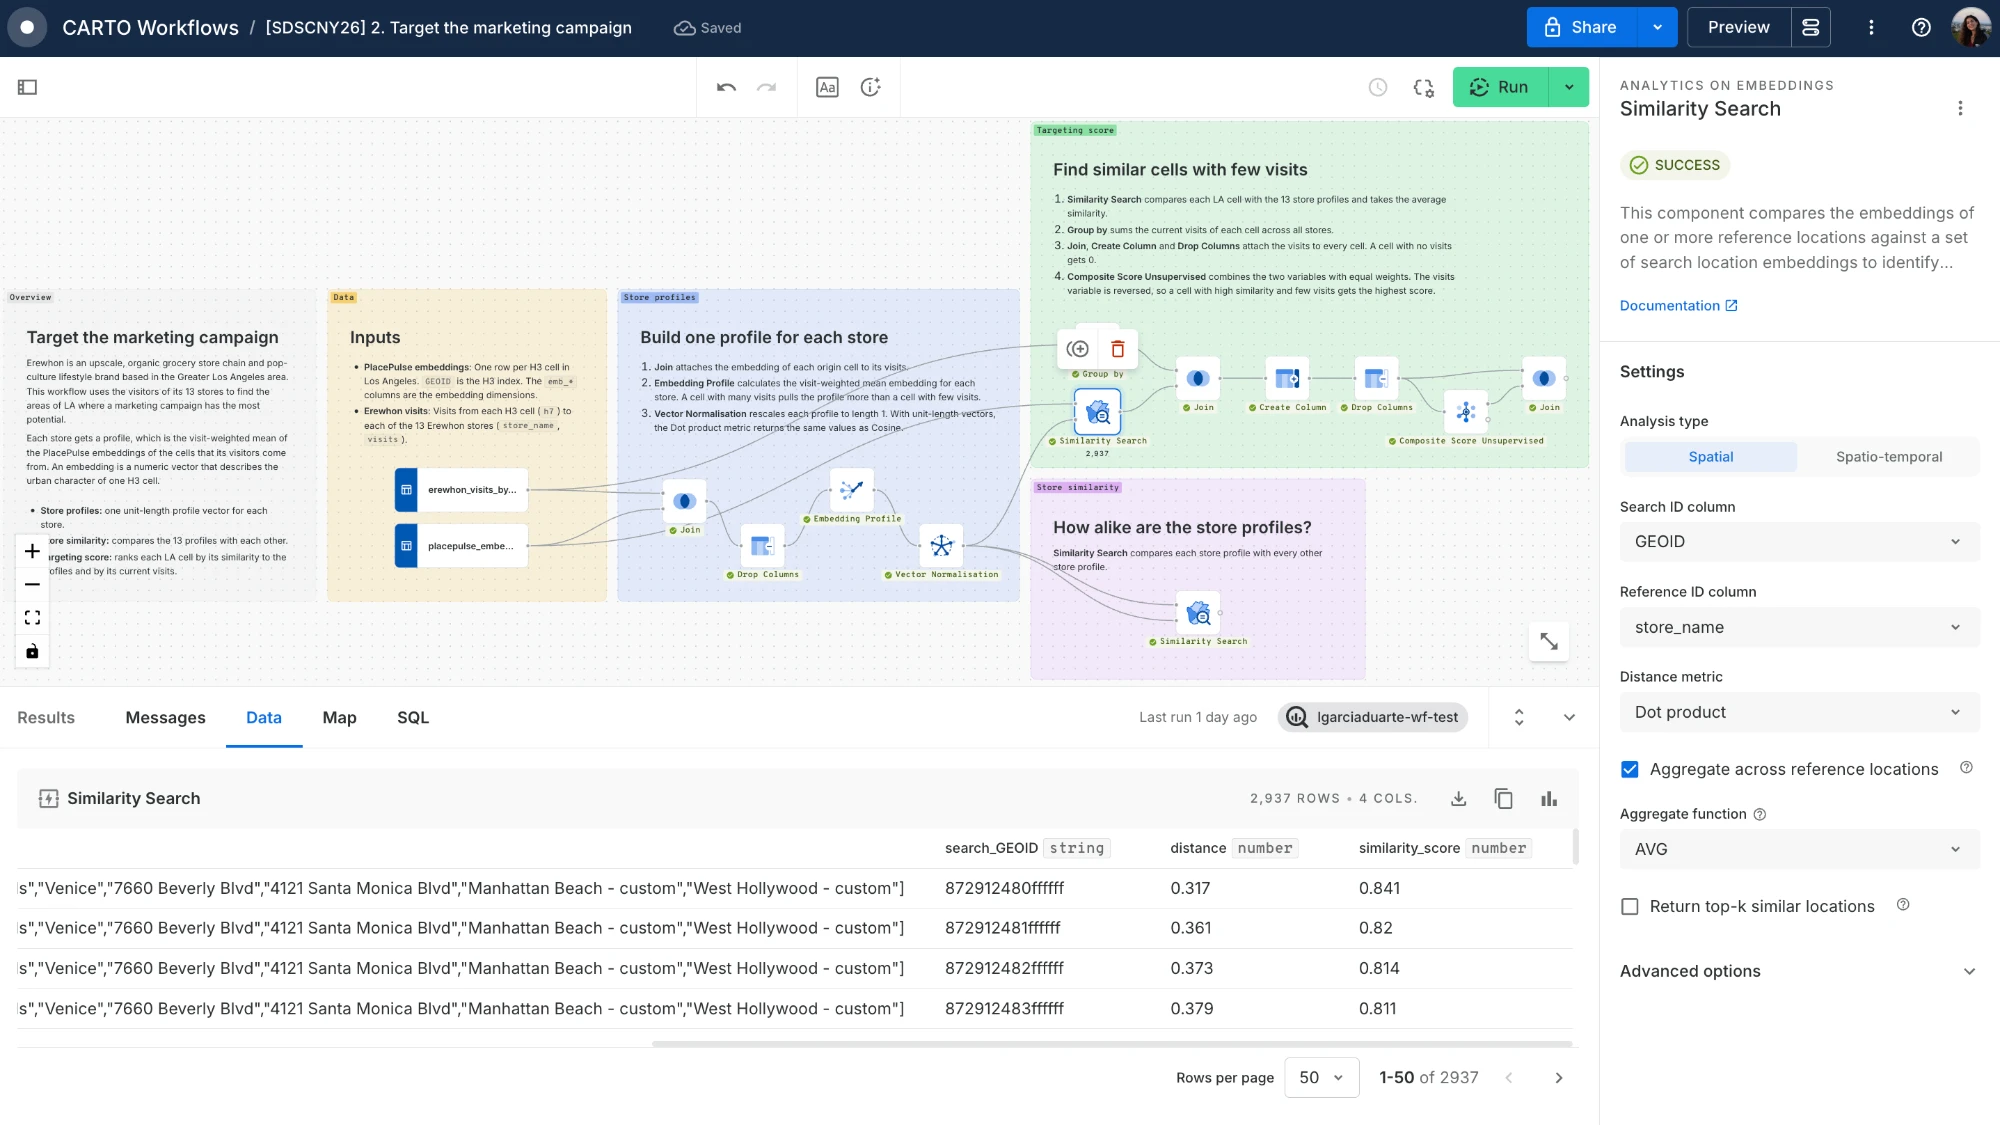This screenshot has height=1125, width=2000.
Task: Open the Documentation link
Action: point(1678,306)
